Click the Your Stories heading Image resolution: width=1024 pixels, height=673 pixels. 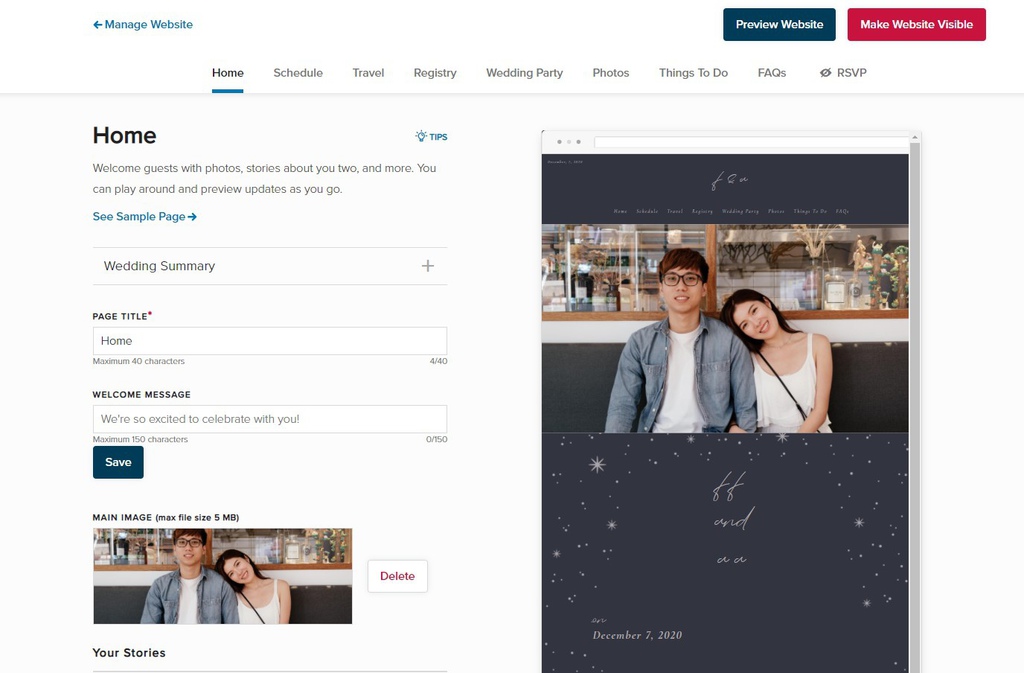129,653
